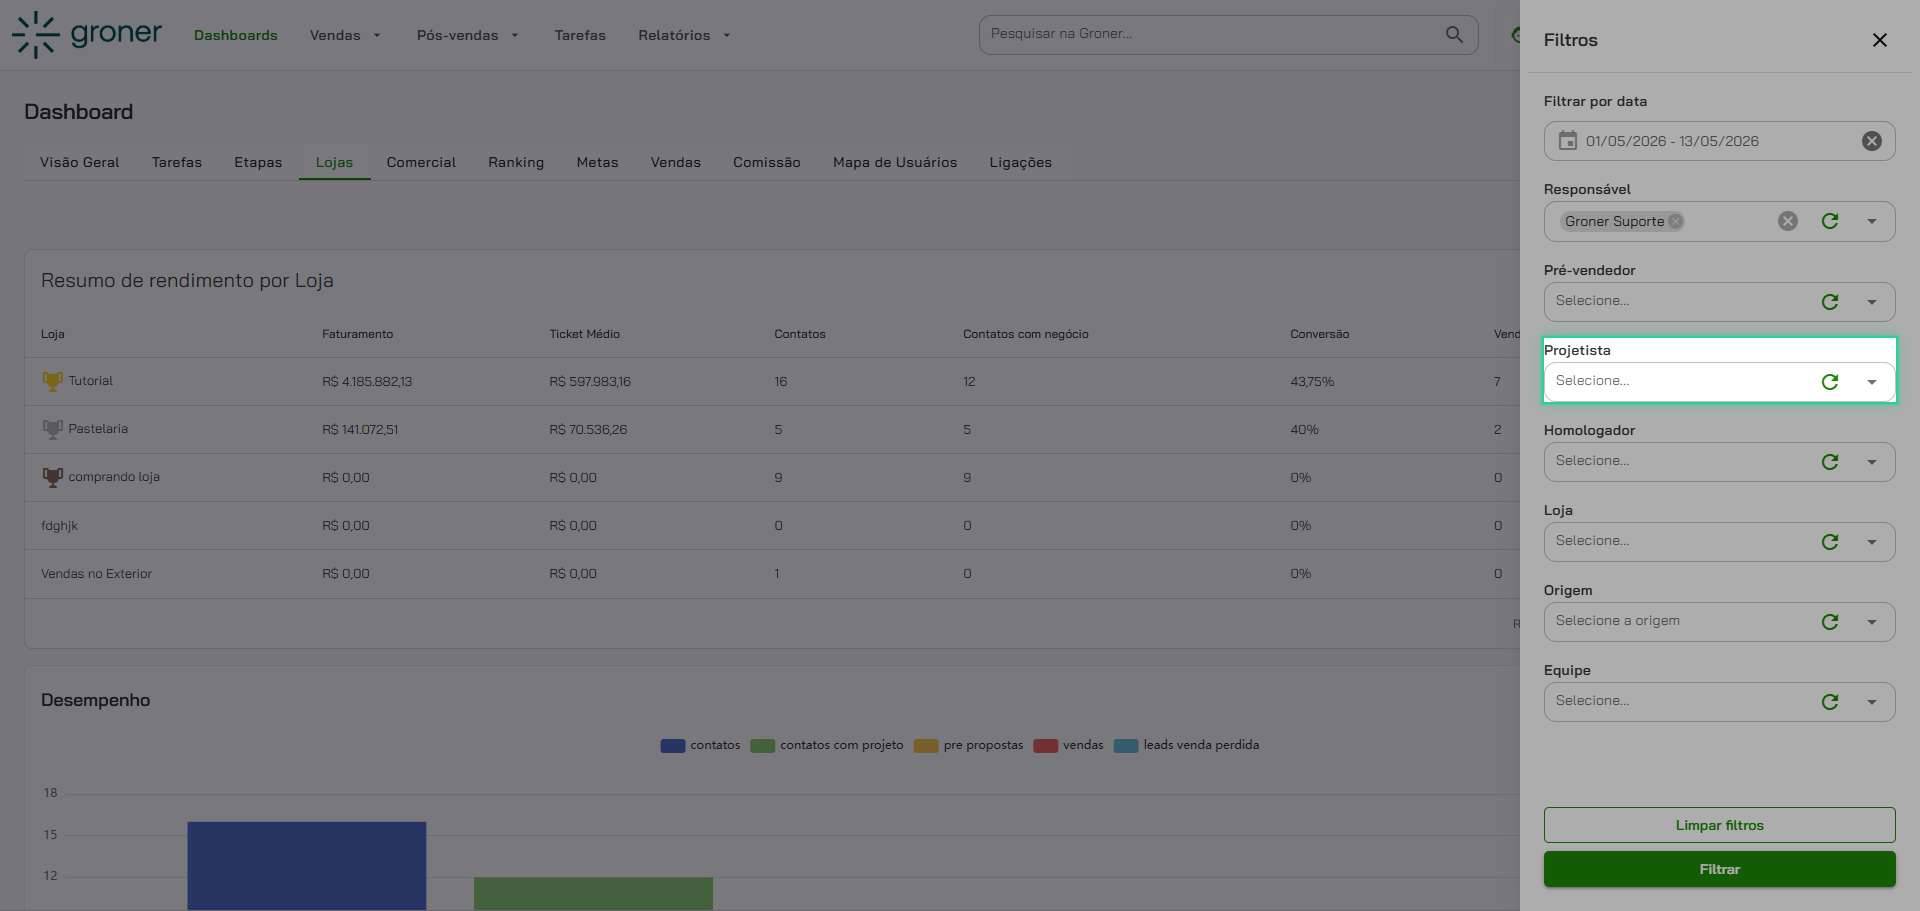Viewport: 1920px width, 911px height.
Task: Switch to the Comercial tab
Action: tap(421, 162)
